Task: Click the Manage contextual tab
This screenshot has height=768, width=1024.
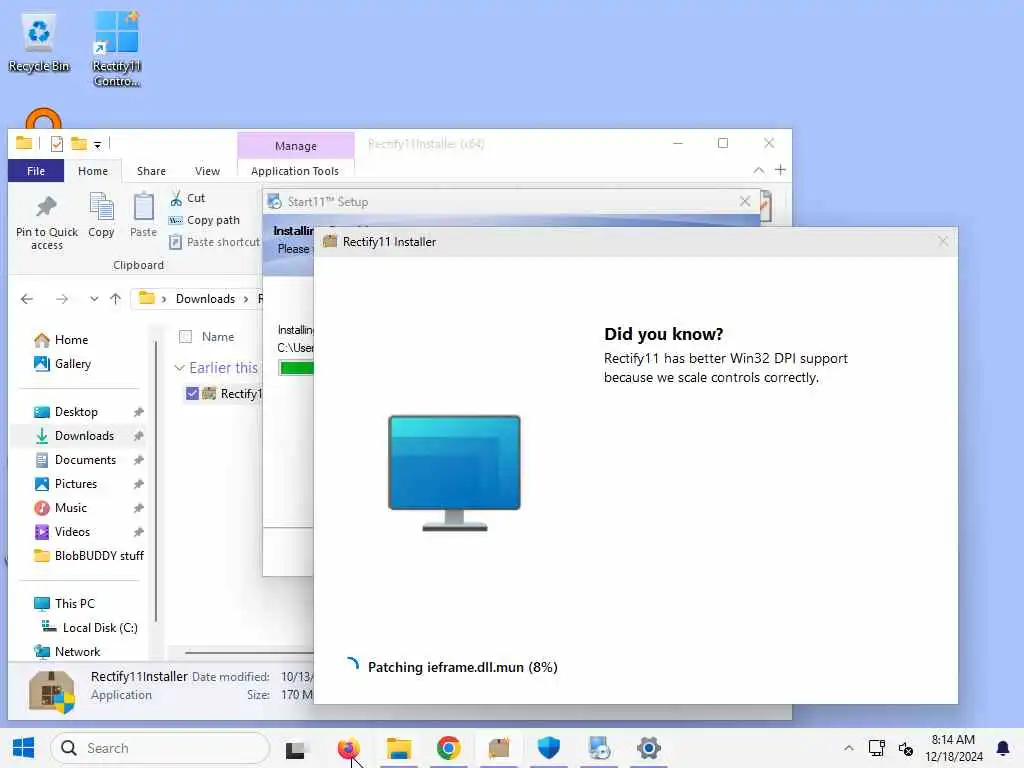Action: coord(296,146)
